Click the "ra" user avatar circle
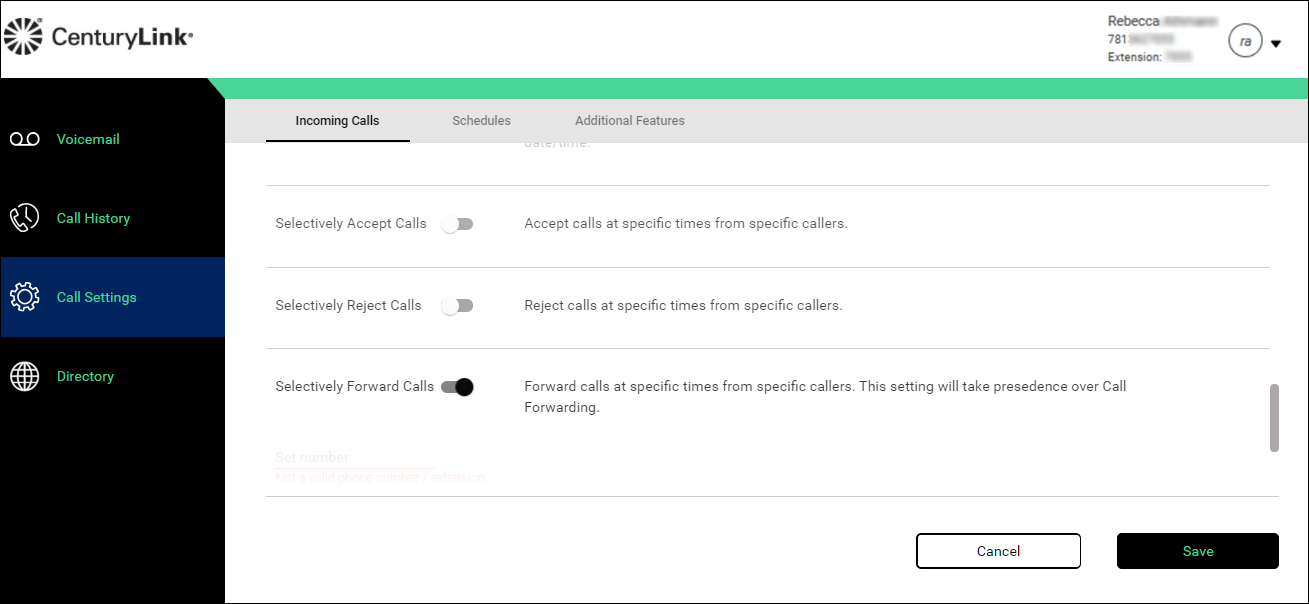Image resolution: width=1309 pixels, height=604 pixels. pyautogui.click(x=1245, y=42)
